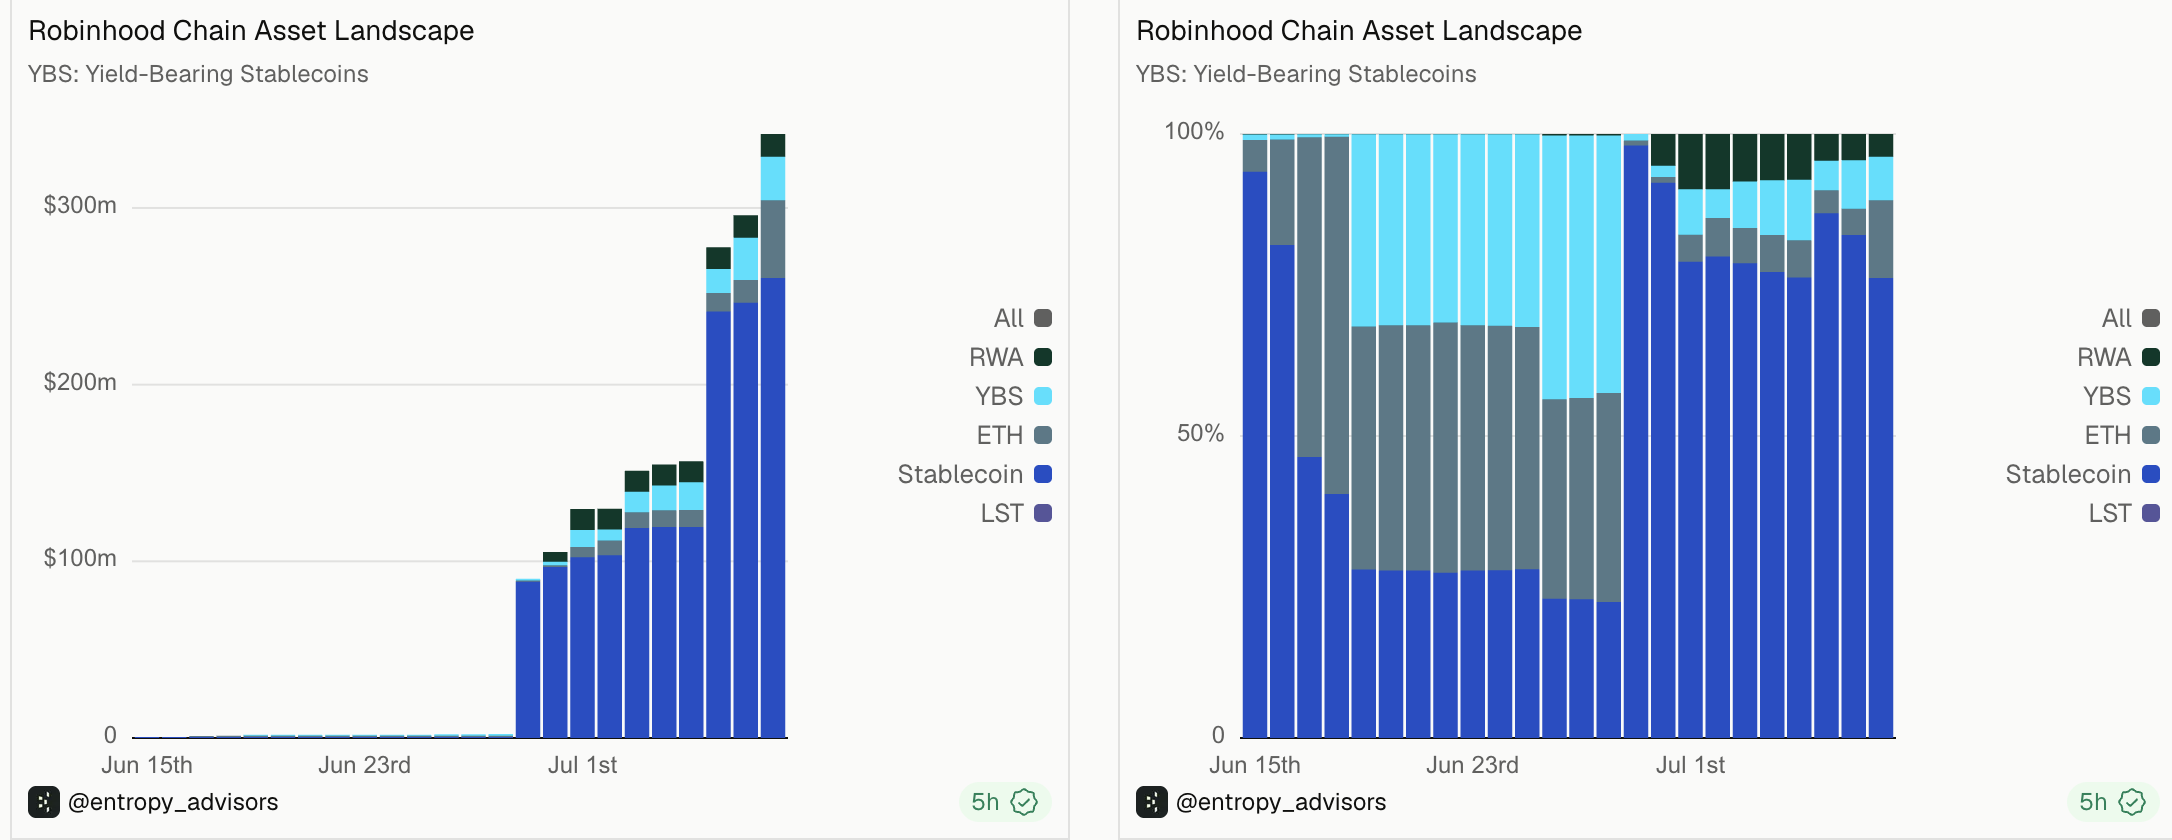This screenshot has height=840, width=2172.
Task: Open the @entropy_advisors link under right chart
Action: (1281, 802)
